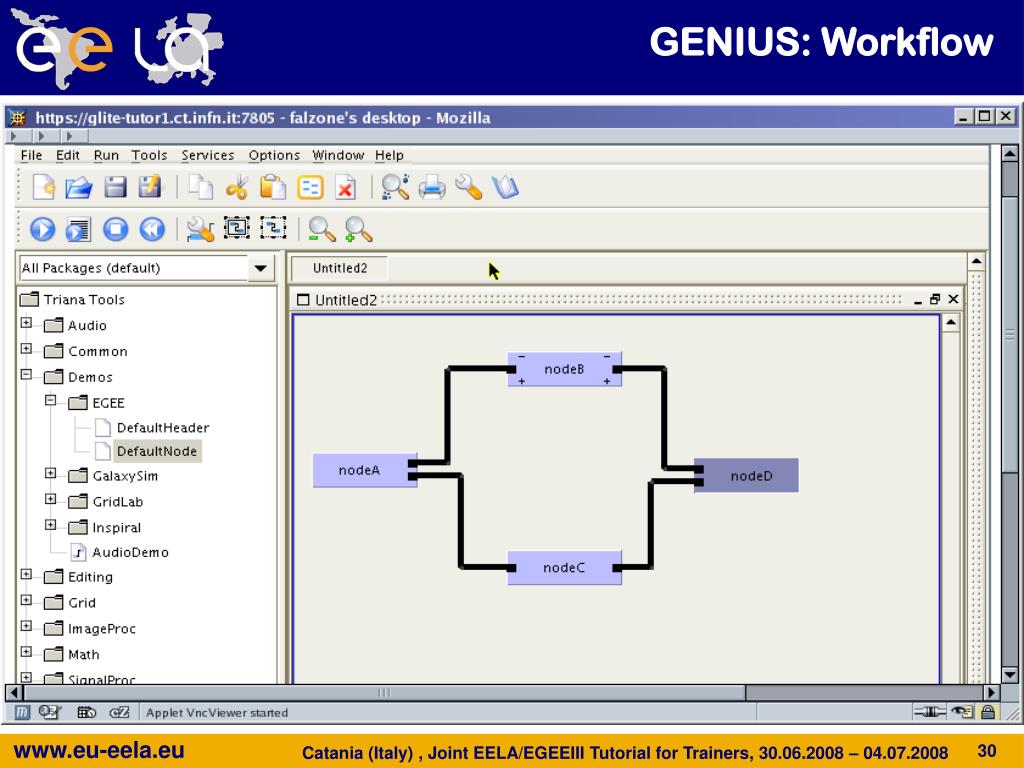Select nodeD on the workflow canvas
The width and height of the screenshot is (1024, 768).
tap(746, 475)
